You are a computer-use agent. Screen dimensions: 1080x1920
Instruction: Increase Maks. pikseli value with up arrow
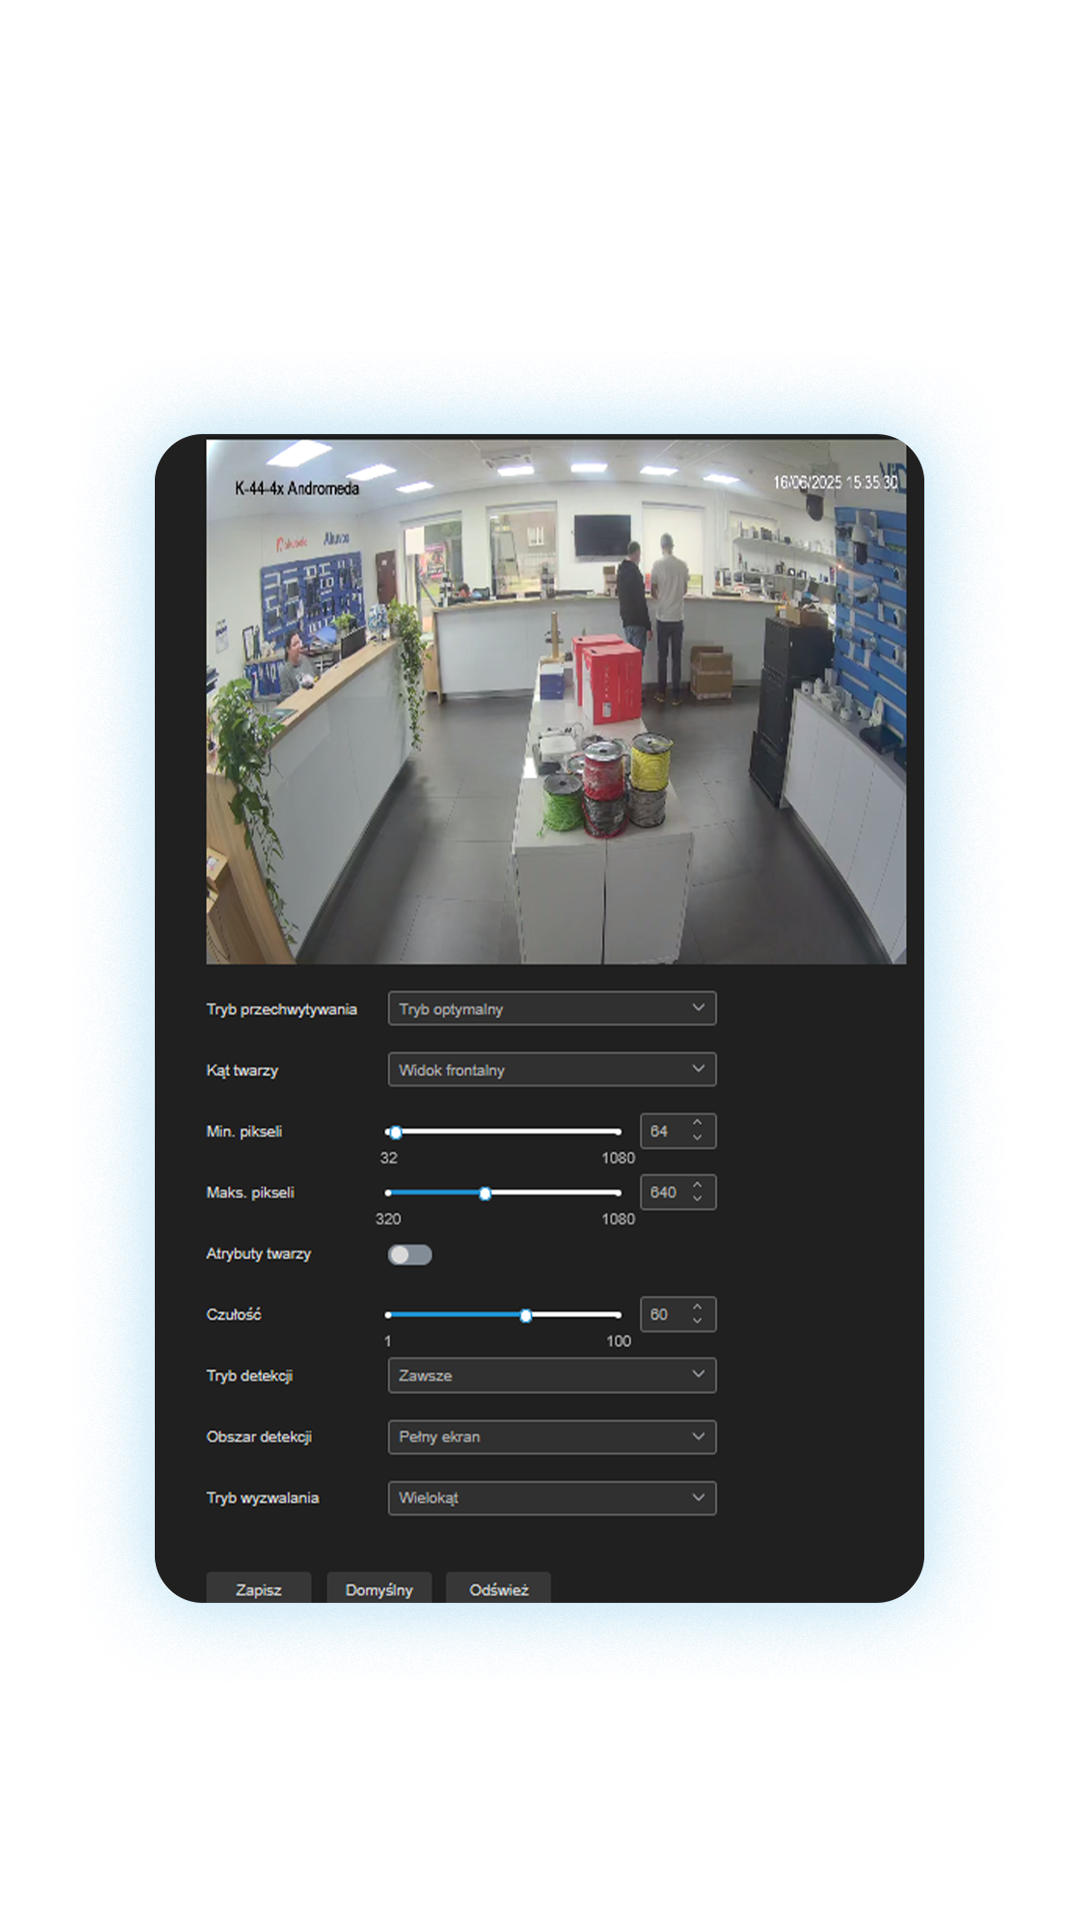click(697, 1185)
